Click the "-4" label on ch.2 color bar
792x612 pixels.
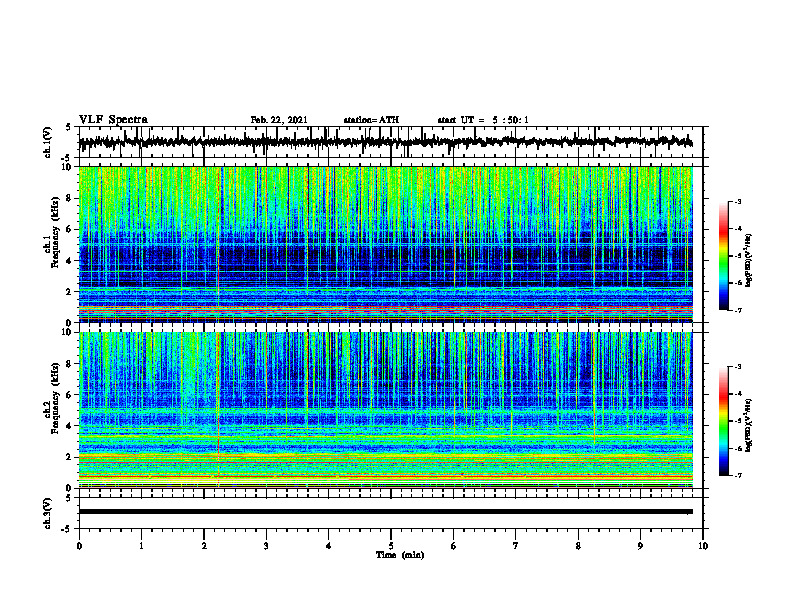click(x=738, y=394)
